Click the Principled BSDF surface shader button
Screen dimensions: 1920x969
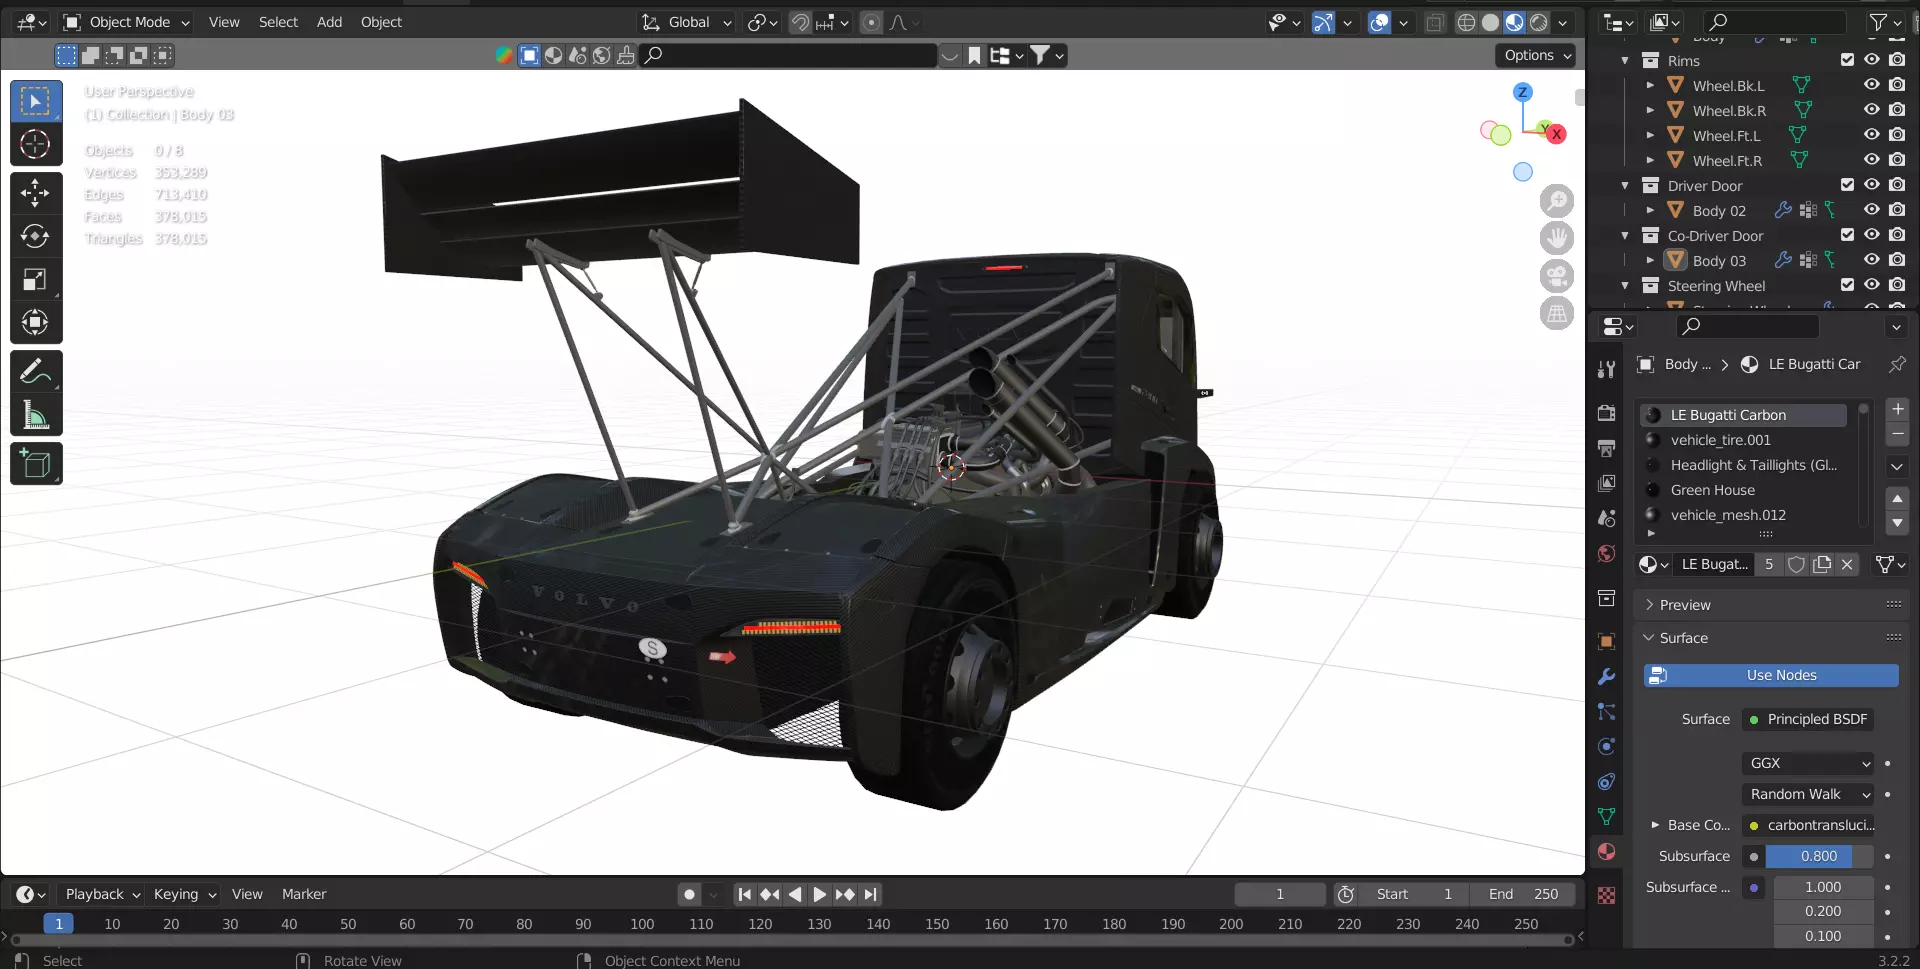tap(1808, 719)
